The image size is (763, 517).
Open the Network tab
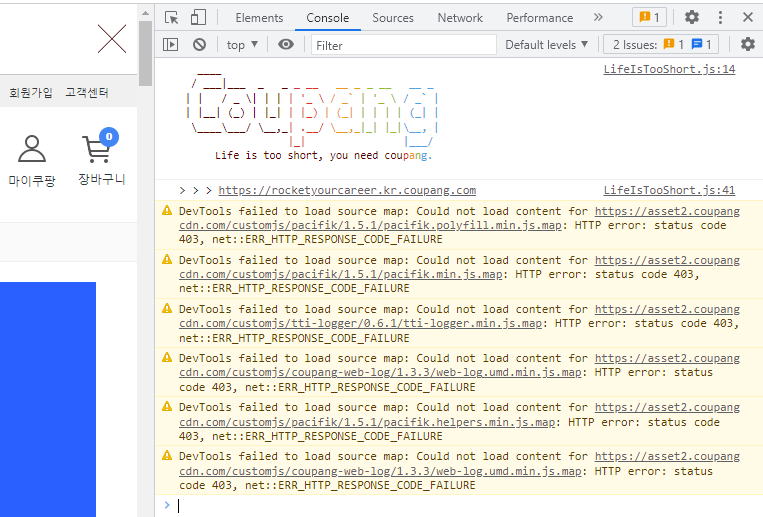coord(460,18)
